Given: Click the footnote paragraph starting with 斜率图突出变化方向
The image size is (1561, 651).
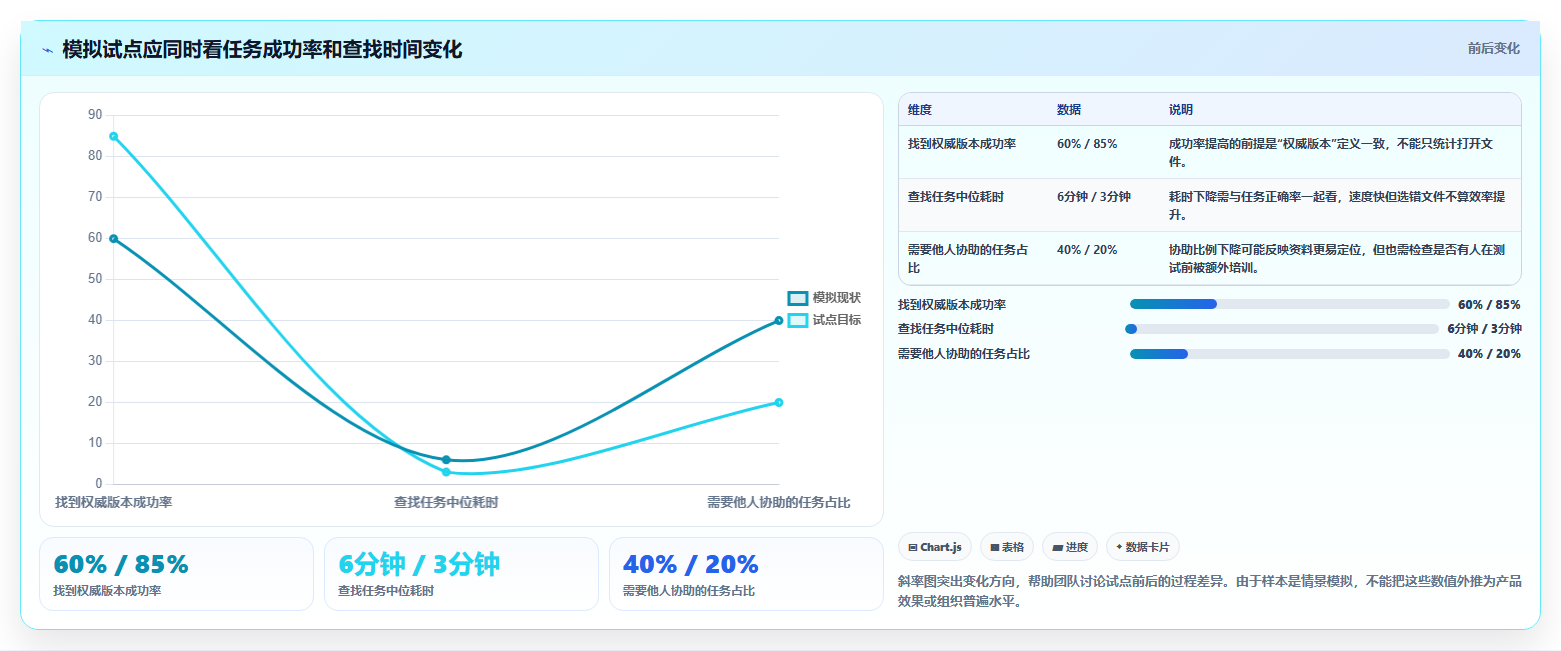Looking at the screenshot, I should (x=1210, y=592).
